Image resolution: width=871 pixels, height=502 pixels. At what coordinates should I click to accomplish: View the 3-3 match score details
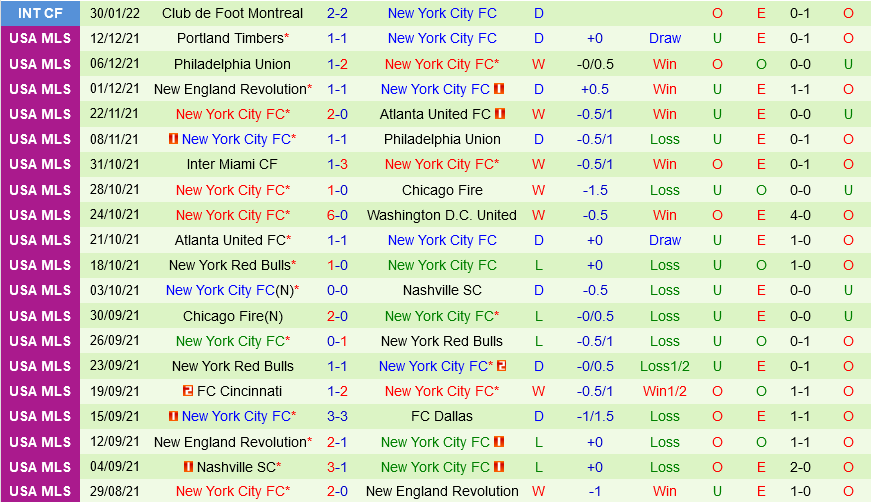coord(337,416)
